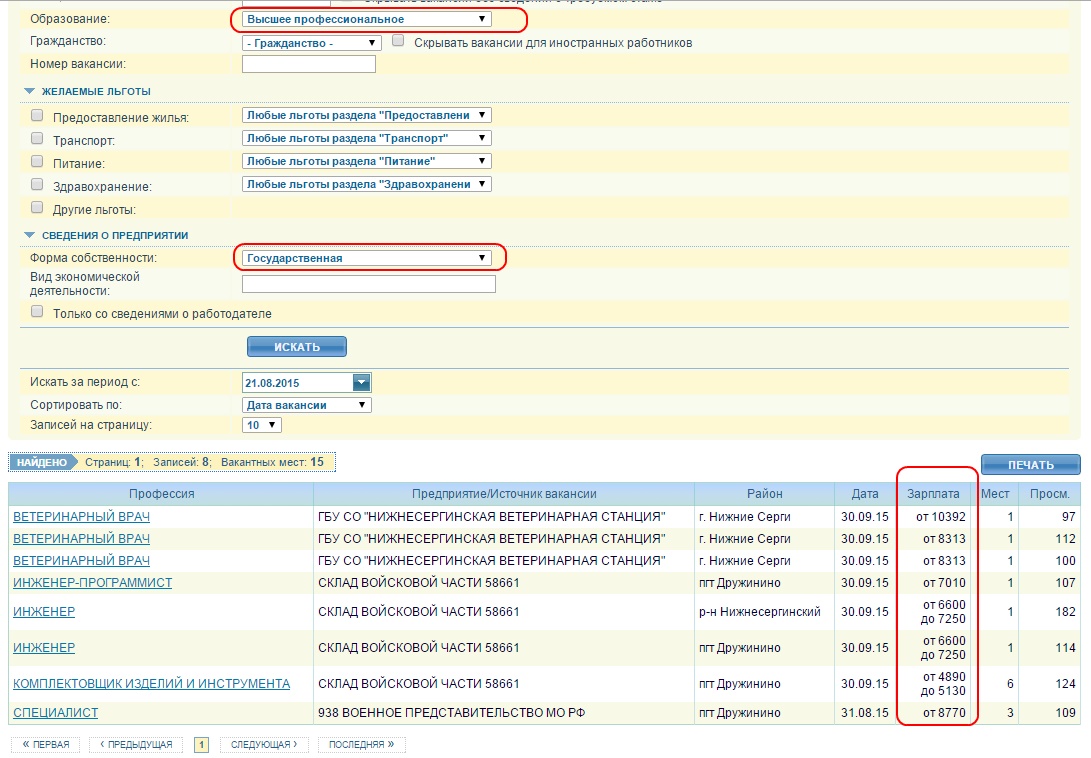
Task: Open the СПЕЦИАЛИСТ vacancy link
Action: pyautogui.click(x=56, y=713)
